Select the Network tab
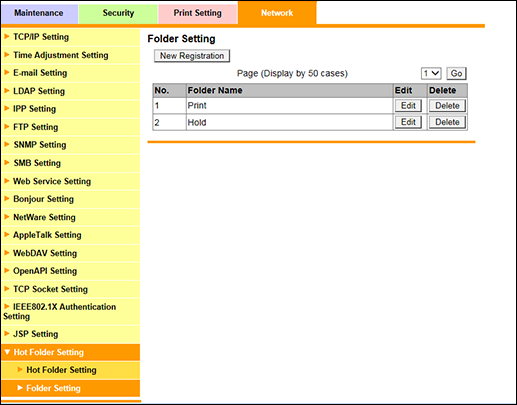517x405 pixels. [x=277, y=13]
